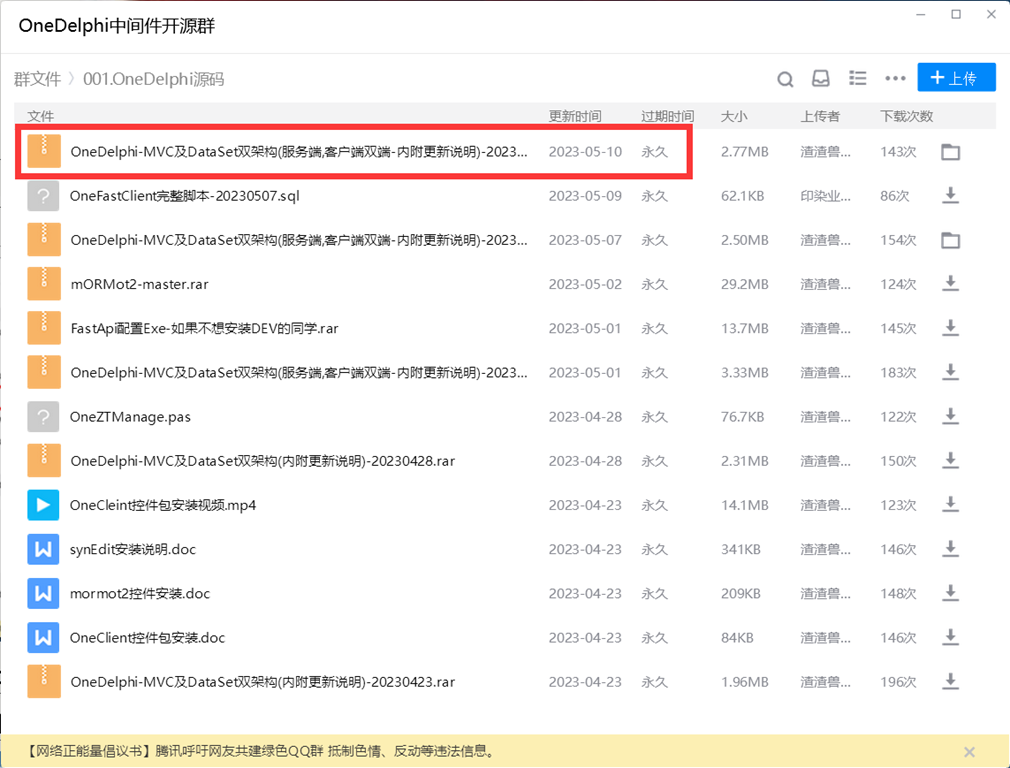Select file name OneFastClient完整脚本-20230507.sql
Viewport: 1010px width, 768px height.
pos(184,196)
